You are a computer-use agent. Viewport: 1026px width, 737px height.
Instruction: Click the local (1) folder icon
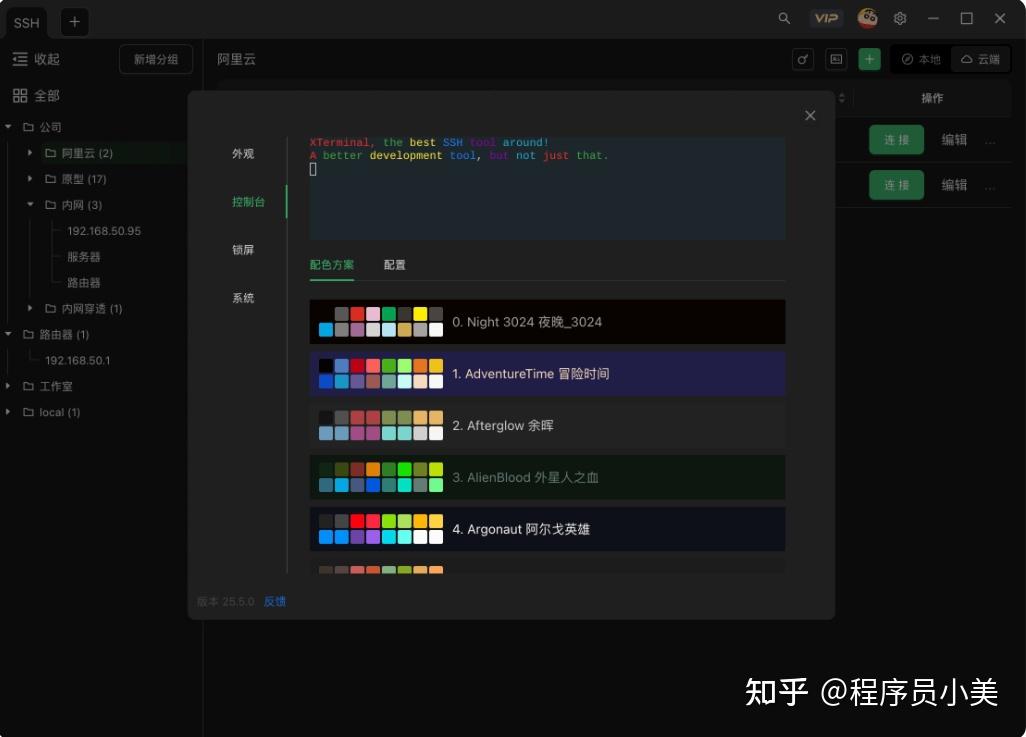pos(28,412)
